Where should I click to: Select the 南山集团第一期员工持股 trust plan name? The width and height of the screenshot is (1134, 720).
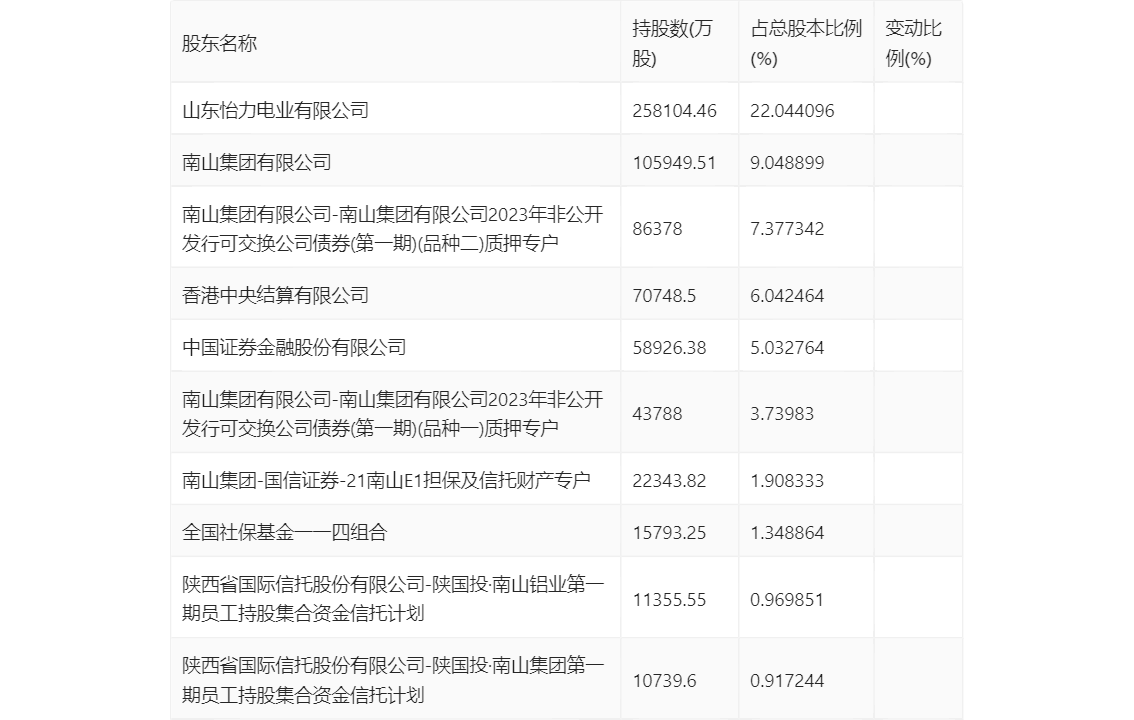click(x=393, y=680)
